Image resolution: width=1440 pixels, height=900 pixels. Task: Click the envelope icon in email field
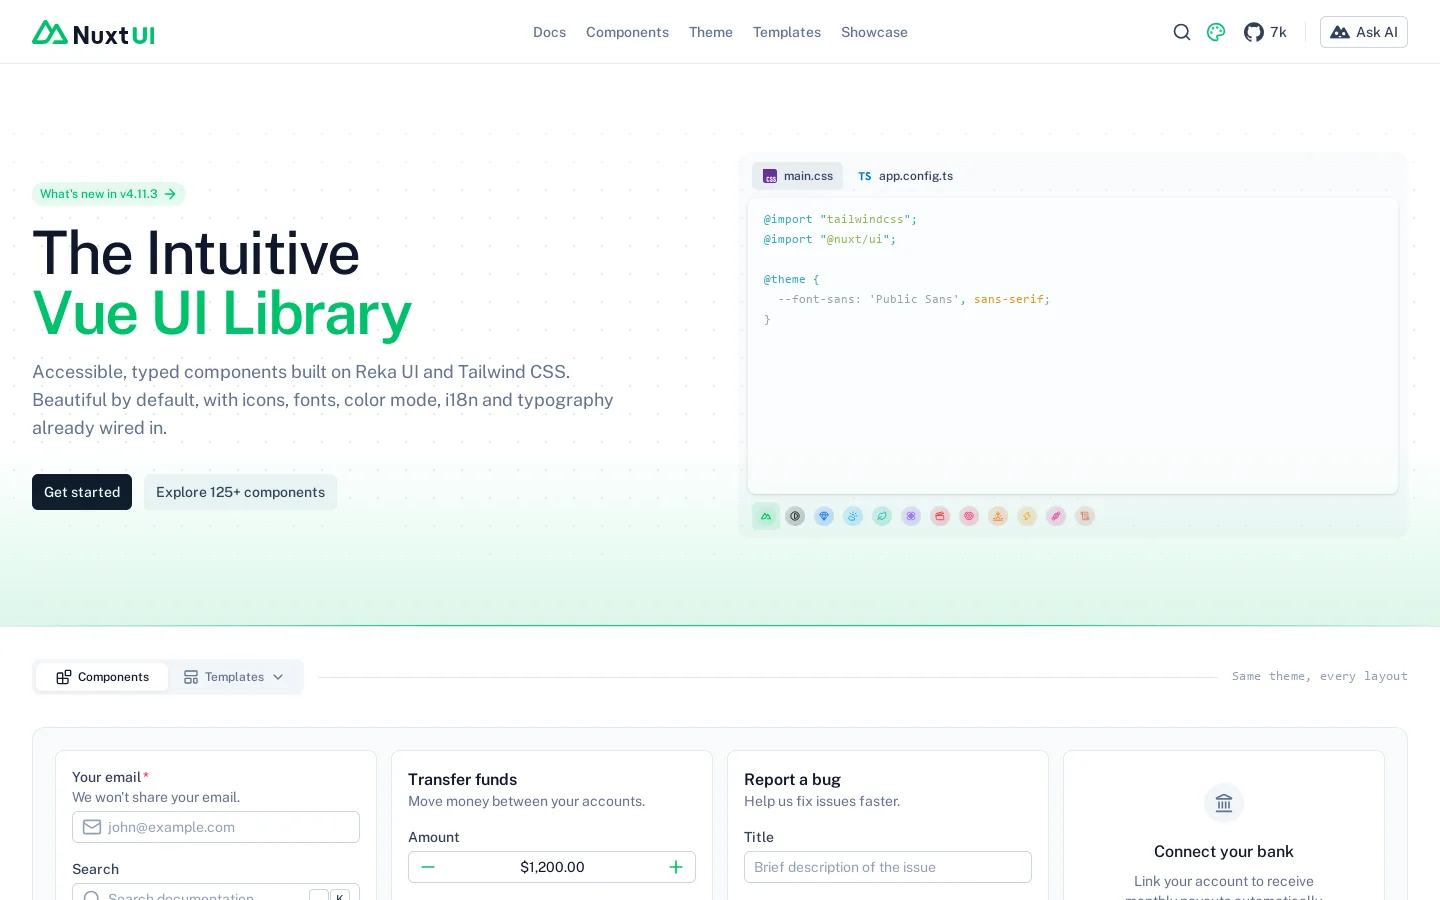coord(92,827)
